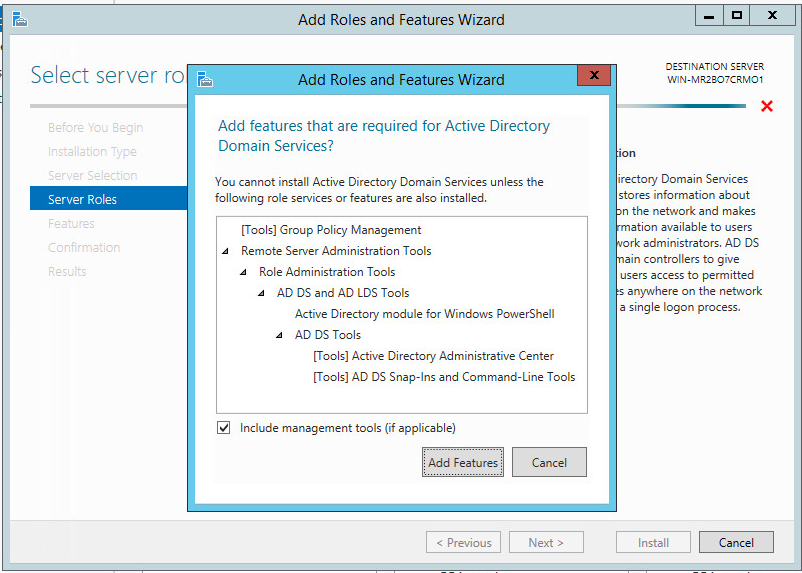Cancel the required features dialog
Viewport: 802px width, 573px height.
point(549,463)
